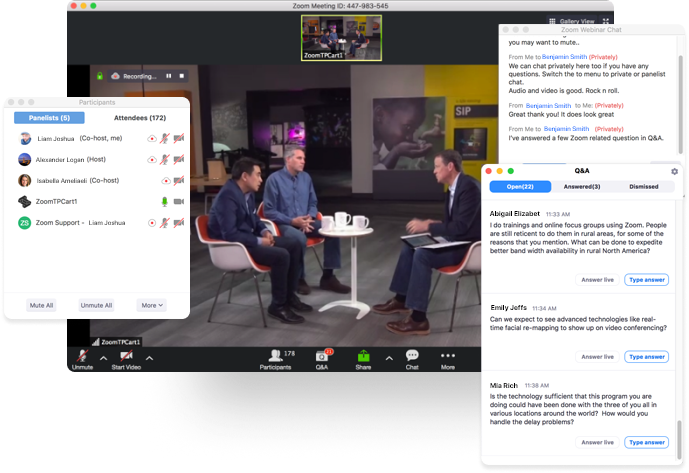Select the Dismissed Q&A tab
This screenshot has width=689, height=473.
tap(644, 187)
